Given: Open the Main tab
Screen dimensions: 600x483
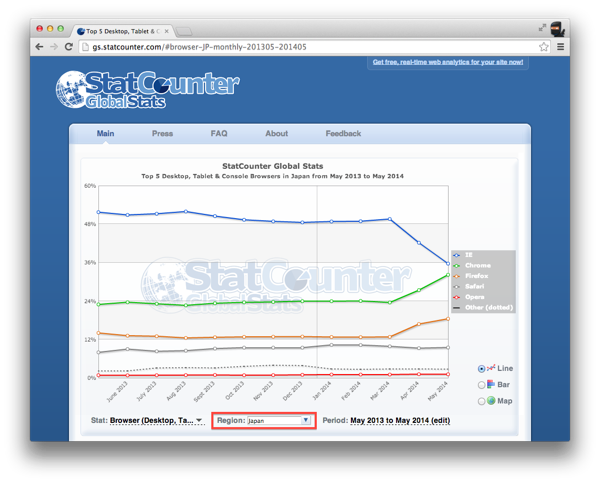Looking at the screenshot, I should click(105, 134).
